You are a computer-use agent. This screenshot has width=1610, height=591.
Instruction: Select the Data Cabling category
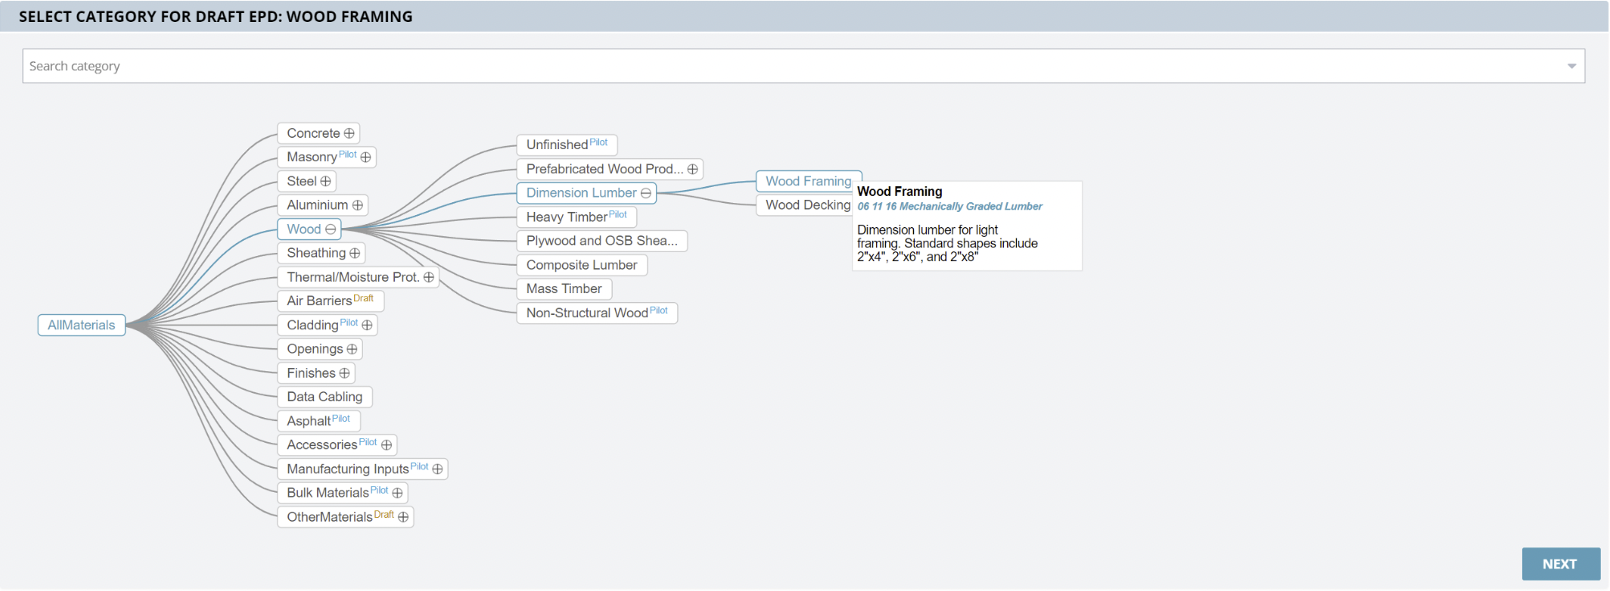(x=324, y=397)
